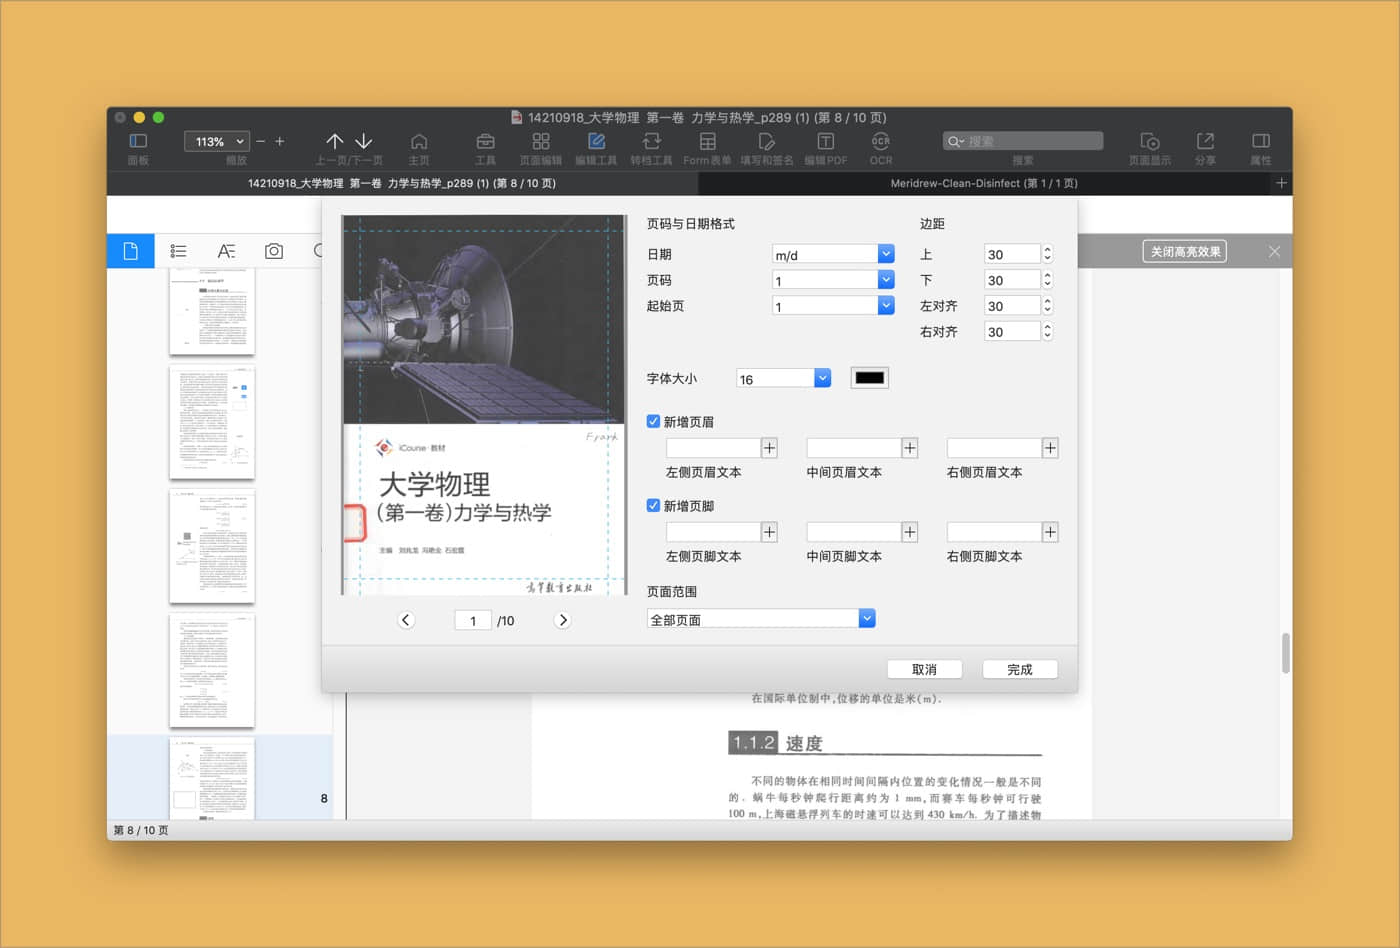1400x948 pixels.
Task: Click the 左侧页眉文本 input field
Action: click(713, 448)
